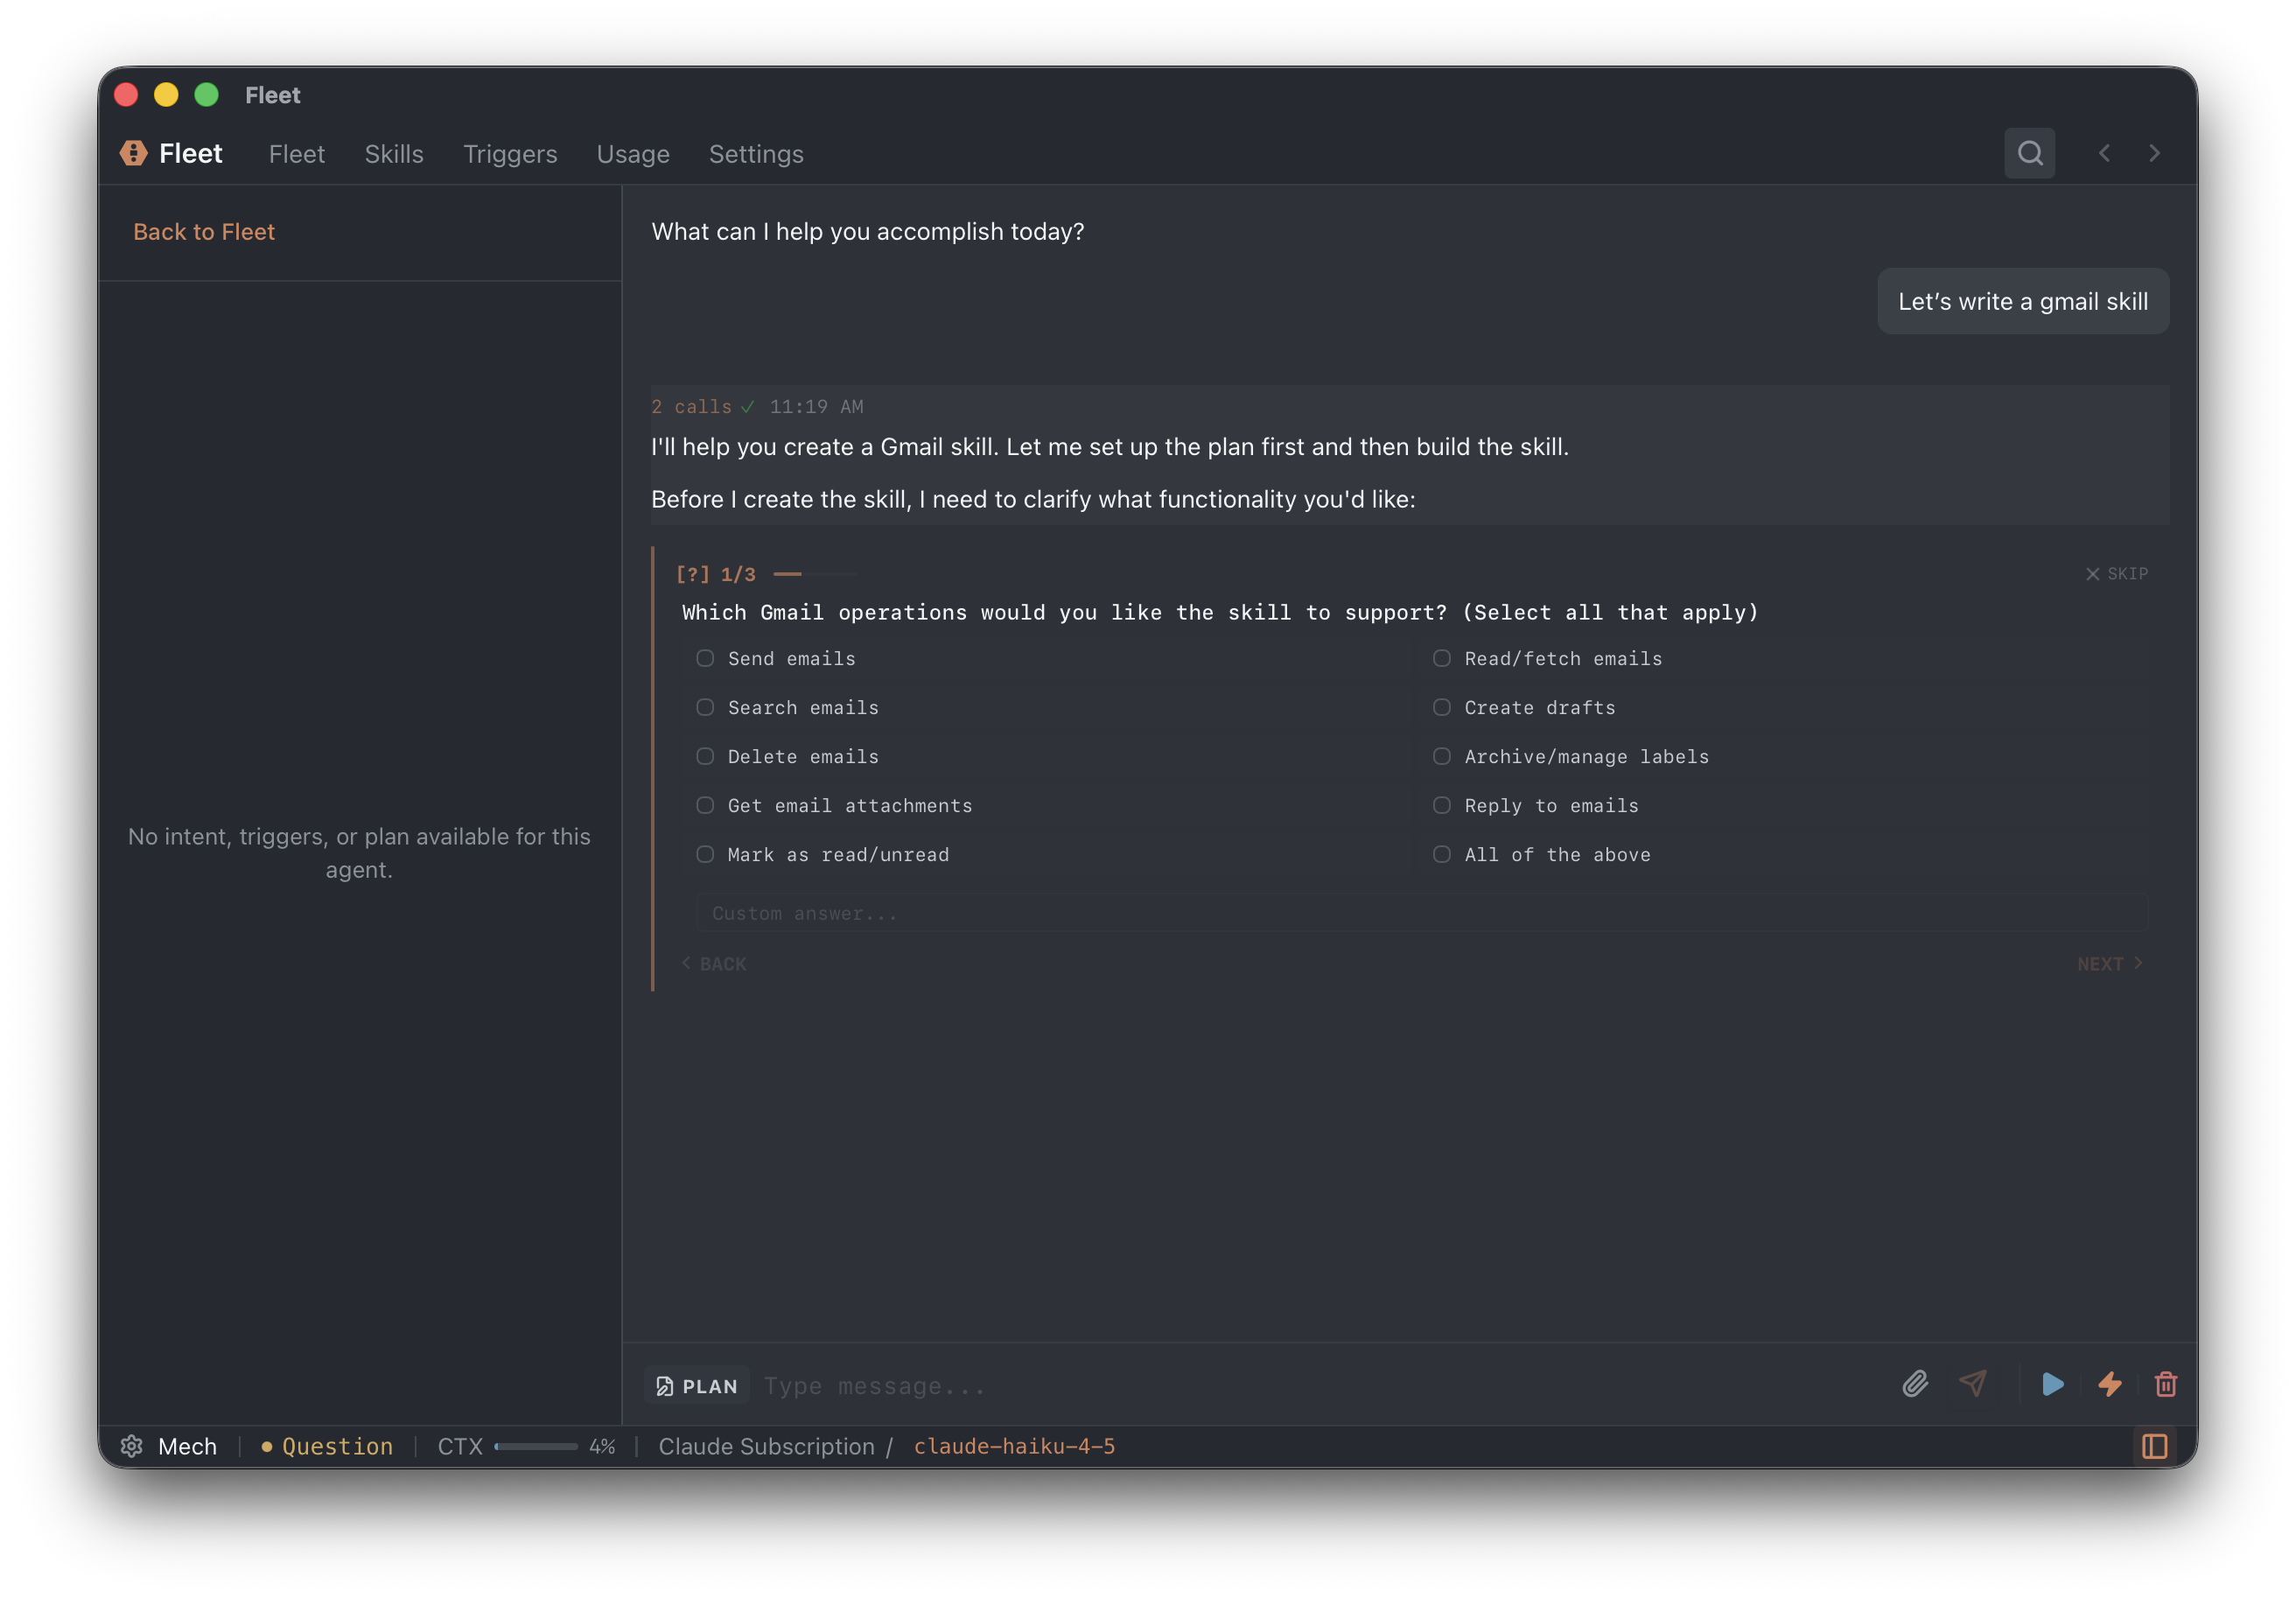2296x1598 pixels.
Task: Switch to the Triggers tab
Action: [x=510, y=154]
